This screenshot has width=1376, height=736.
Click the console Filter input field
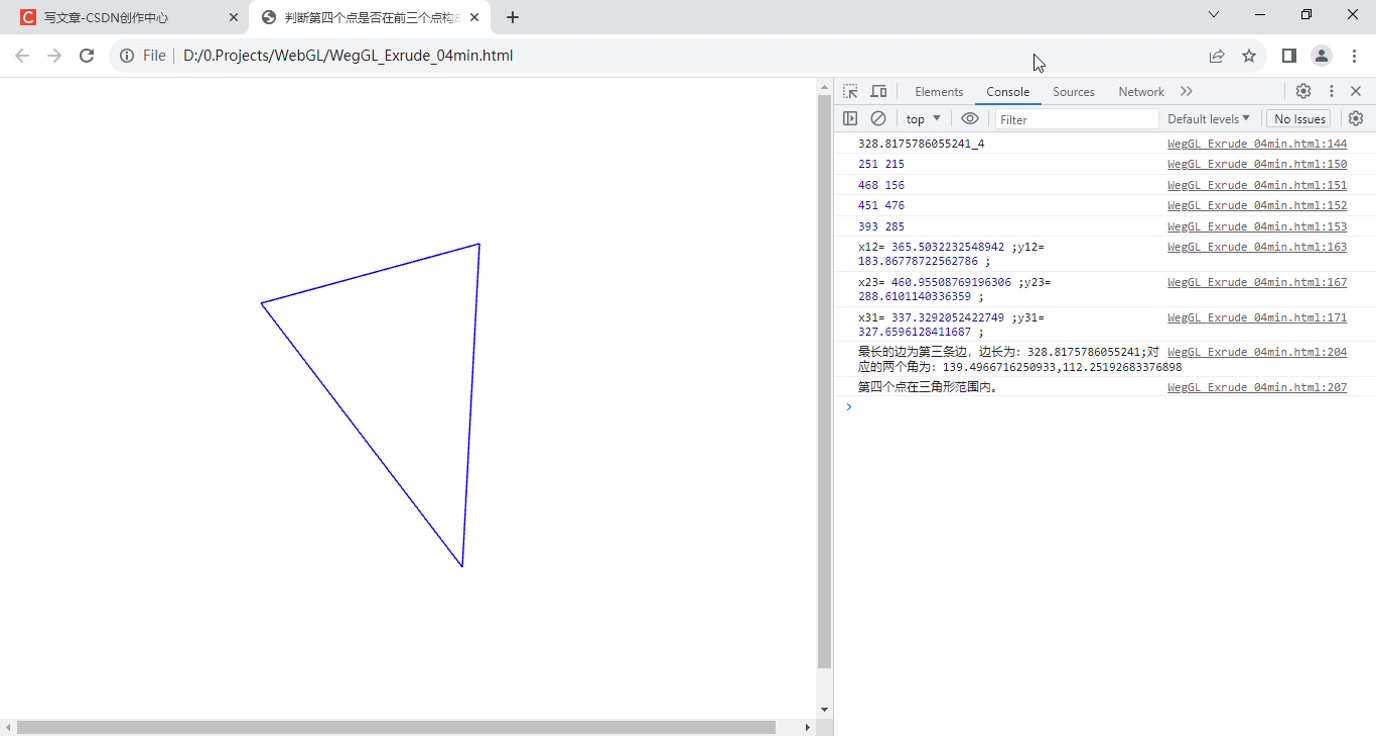click(x=1075, y=119)
